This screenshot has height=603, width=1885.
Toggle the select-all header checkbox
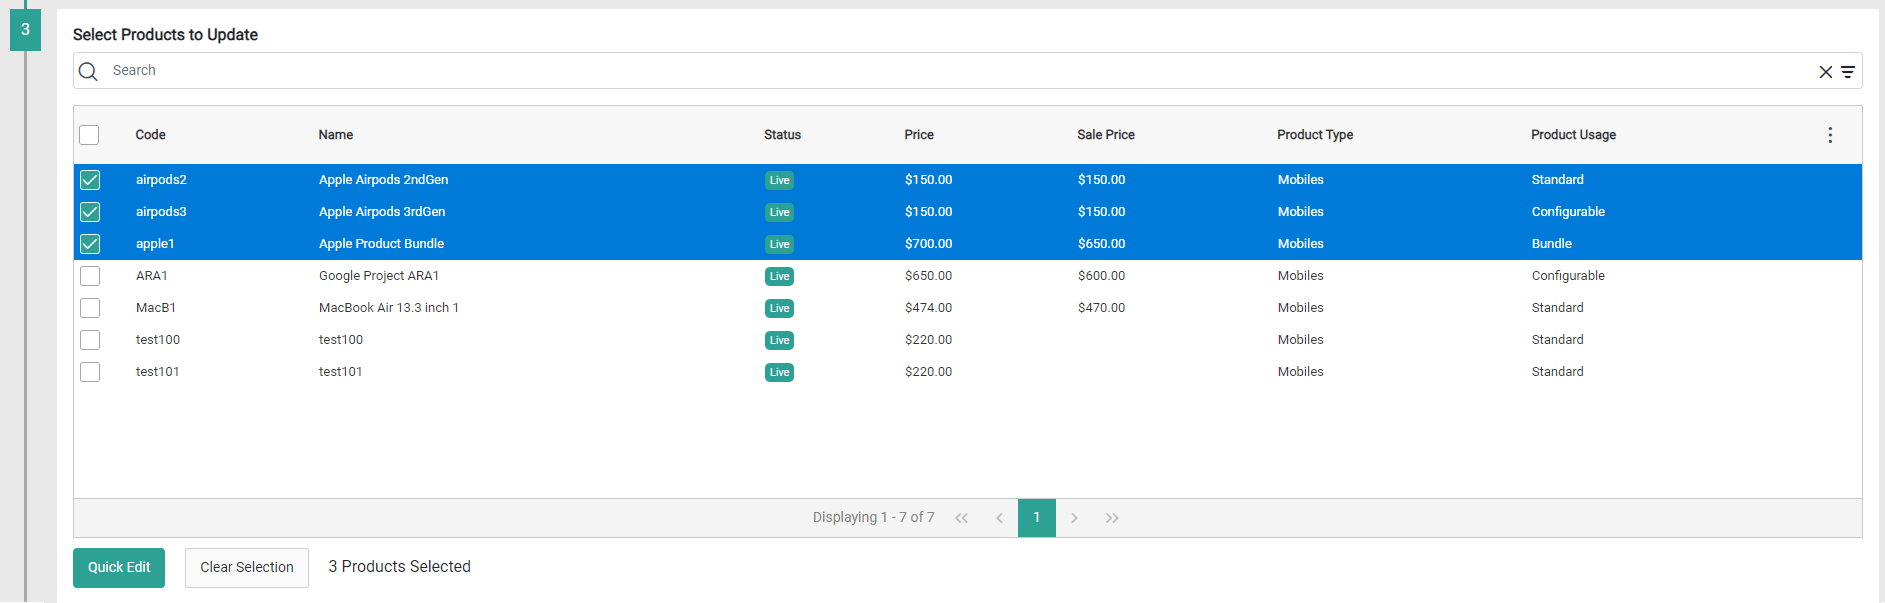point(89,135)
